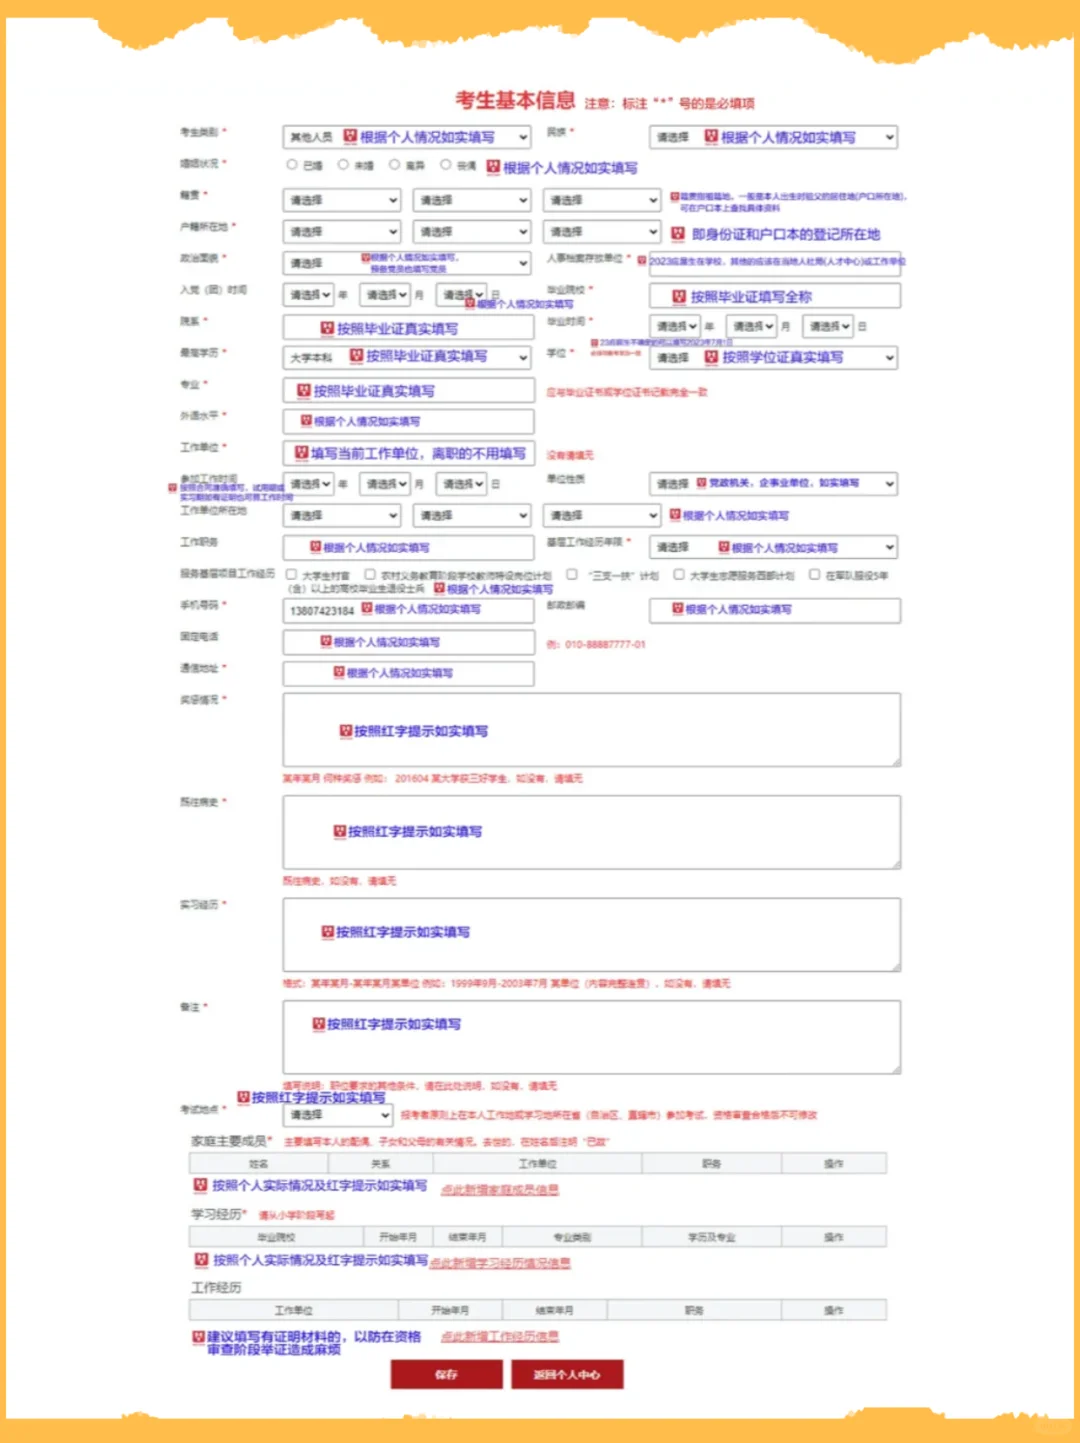Viewport: 1080px width, 1443px height.
Task: Open the 政治面貌 dropdown
Action: pyautogui.click(x=407, y=263)
